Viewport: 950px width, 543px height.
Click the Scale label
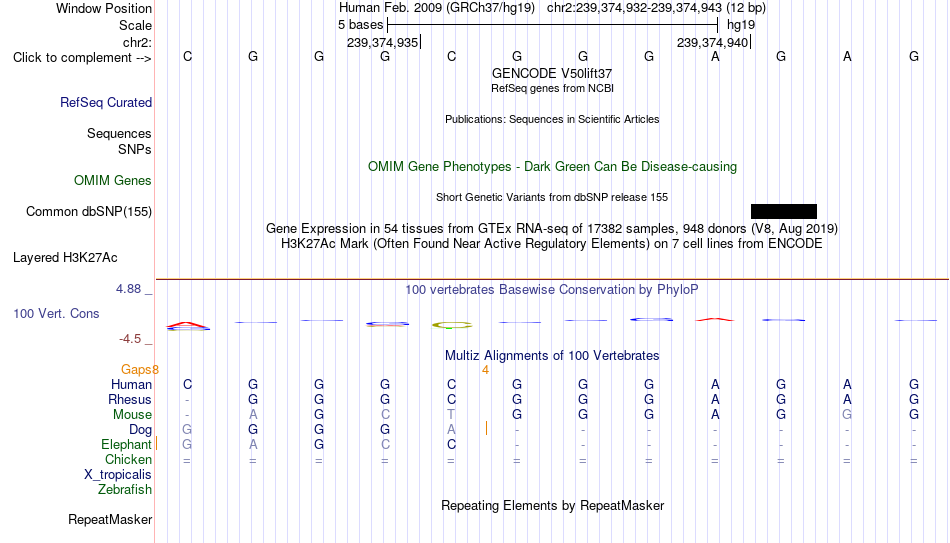[135, 25]
